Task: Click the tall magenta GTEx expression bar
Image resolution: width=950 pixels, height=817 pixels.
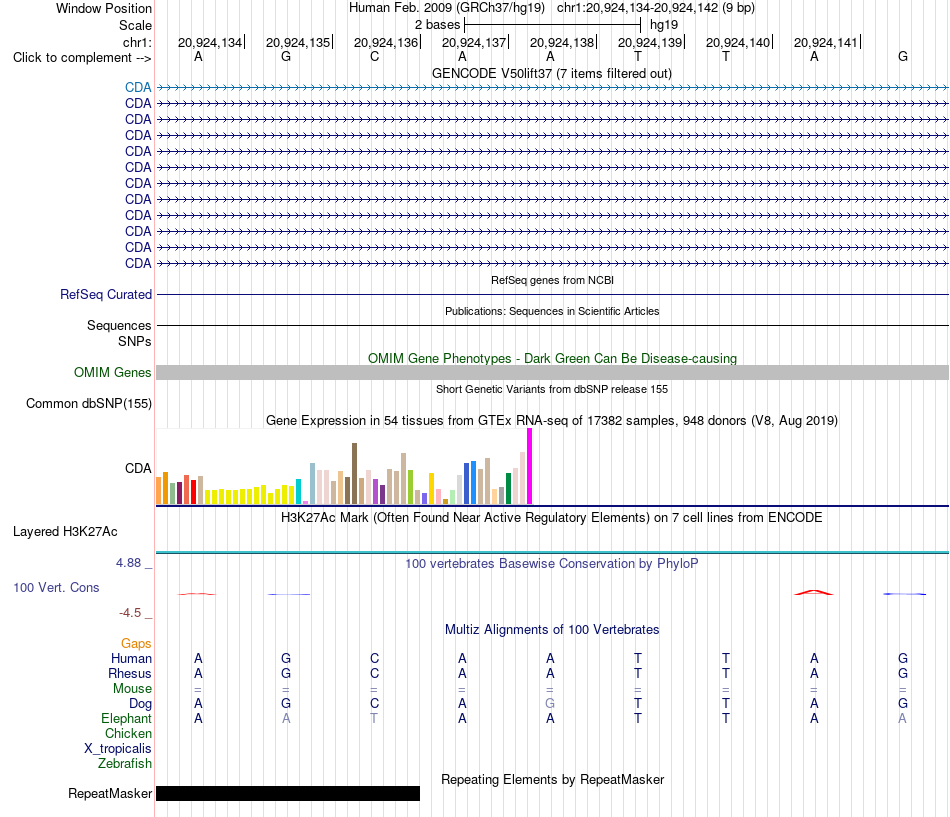Action: click(x=530, y=466)
